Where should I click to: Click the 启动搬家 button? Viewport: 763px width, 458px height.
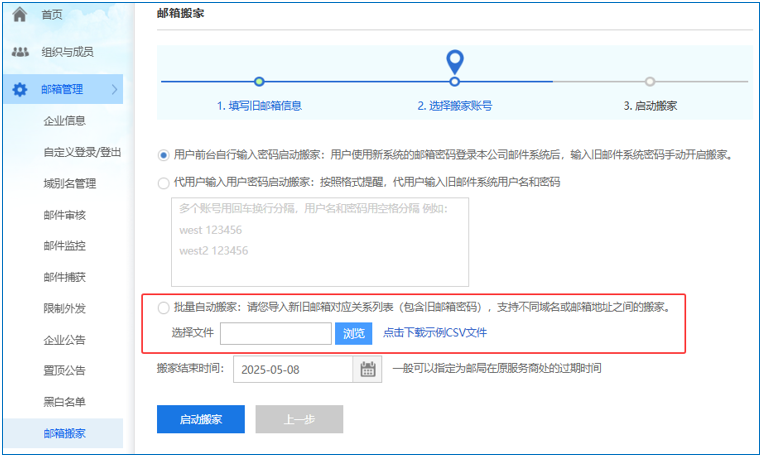[x=200, y=420]
